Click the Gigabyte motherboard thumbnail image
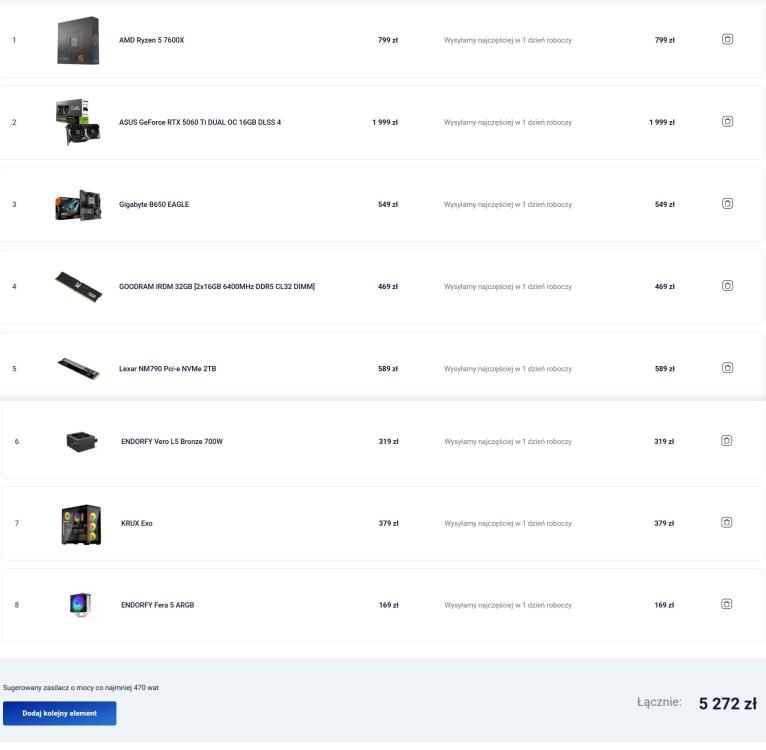The image size is (766, 750). pyautogui.click(x=78, y=205)
